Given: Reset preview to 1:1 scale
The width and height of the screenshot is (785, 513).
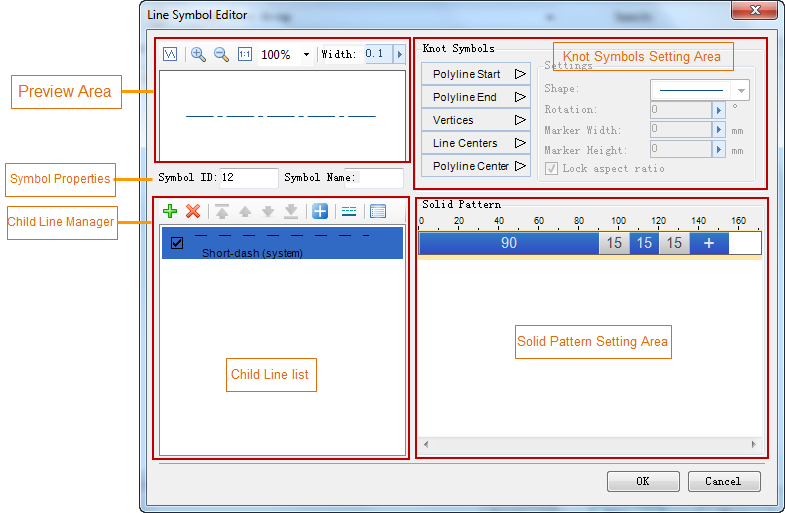Looking at the screenshot, I should pos(245,55).
